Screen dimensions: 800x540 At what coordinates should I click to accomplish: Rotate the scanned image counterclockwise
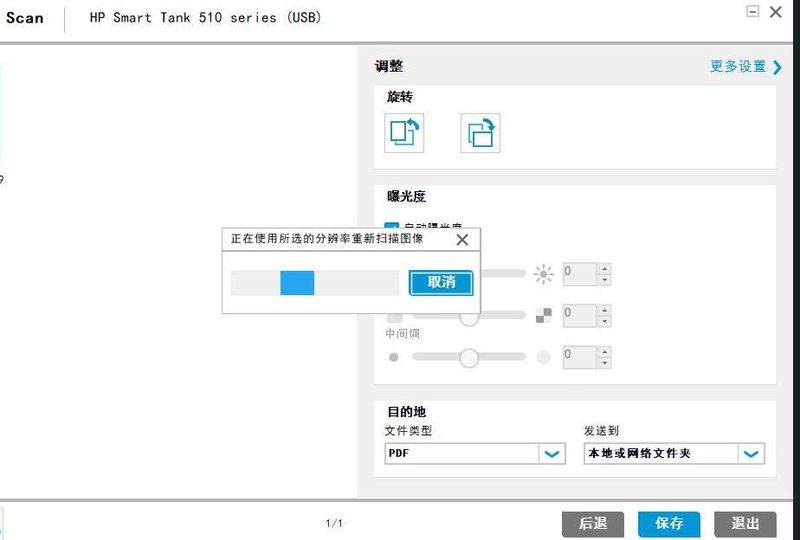(404, 133)
